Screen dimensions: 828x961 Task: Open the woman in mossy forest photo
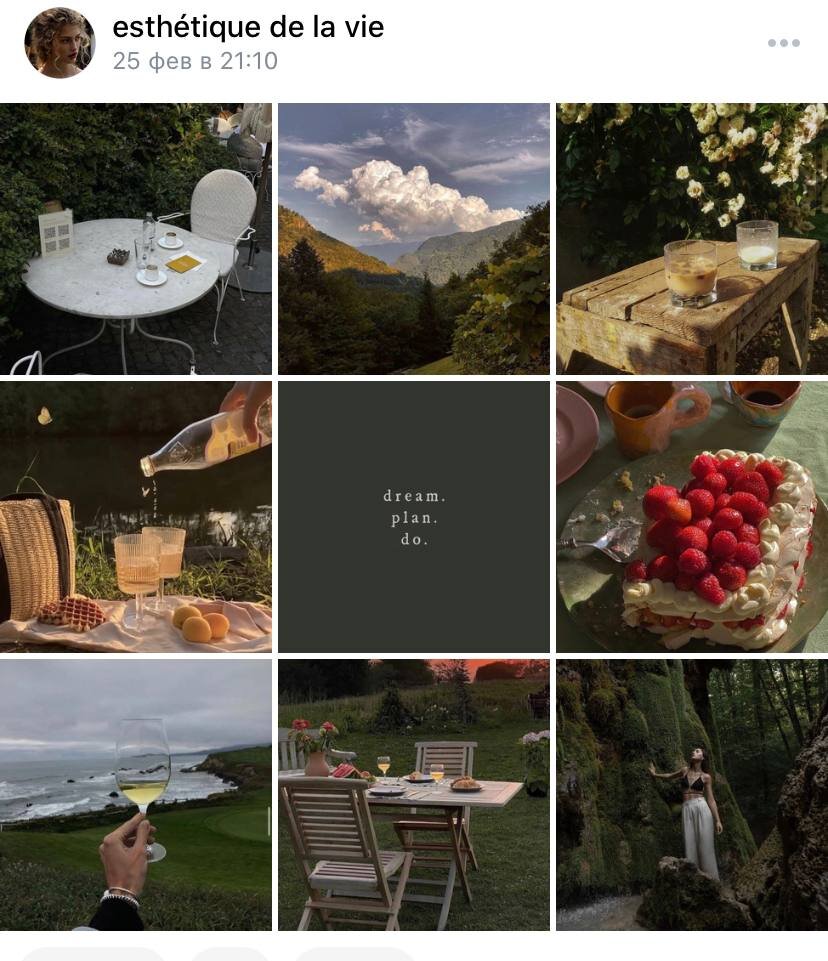pos(692,795)
